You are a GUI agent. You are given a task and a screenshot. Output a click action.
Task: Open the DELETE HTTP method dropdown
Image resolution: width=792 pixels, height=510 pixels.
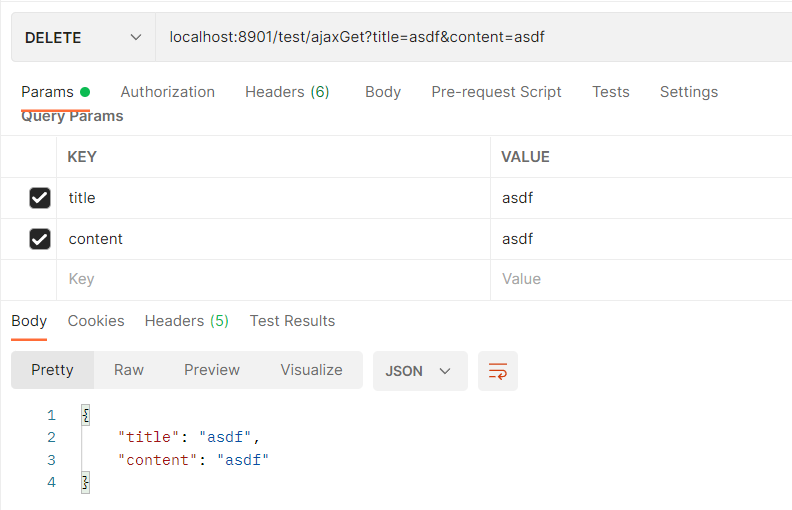pos(83,37)
